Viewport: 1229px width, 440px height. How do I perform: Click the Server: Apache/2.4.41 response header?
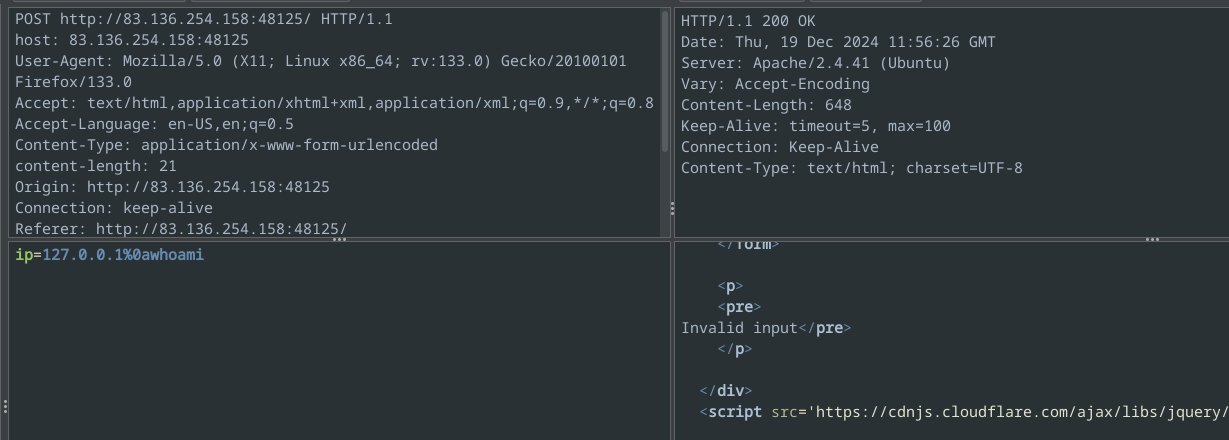click(816, 63)
